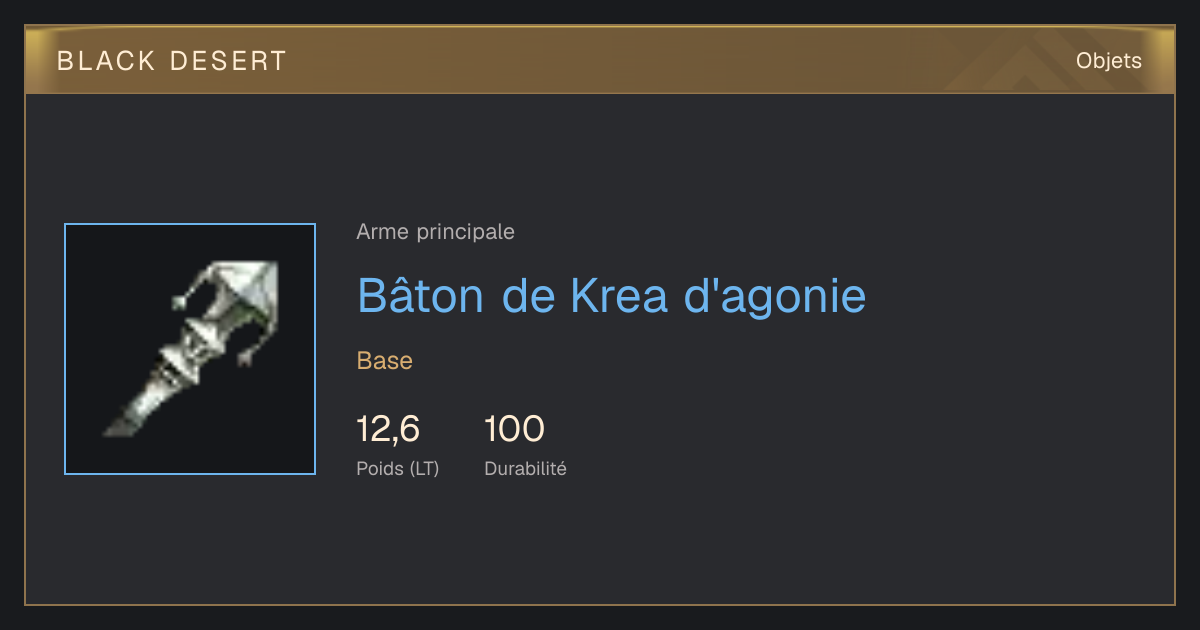Open the Objets section link
Viewport: 1200px width, 630px height.
tap(1108, 61)
